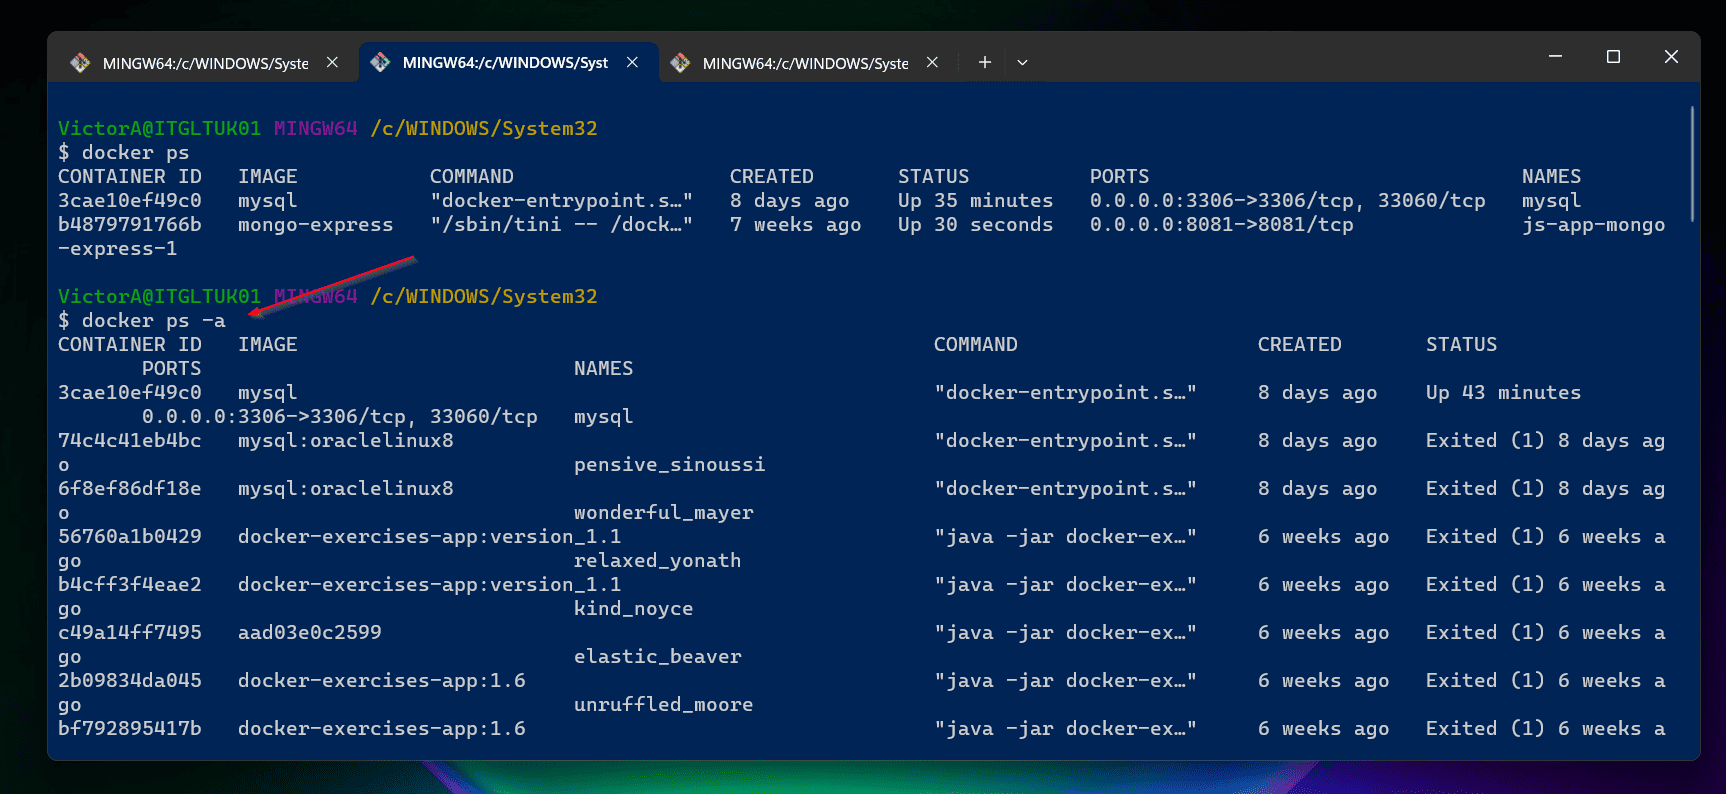Expand the new tab profile dropdown
The width and height of the screenshot is (1726, 794).
pos(1022,62)
